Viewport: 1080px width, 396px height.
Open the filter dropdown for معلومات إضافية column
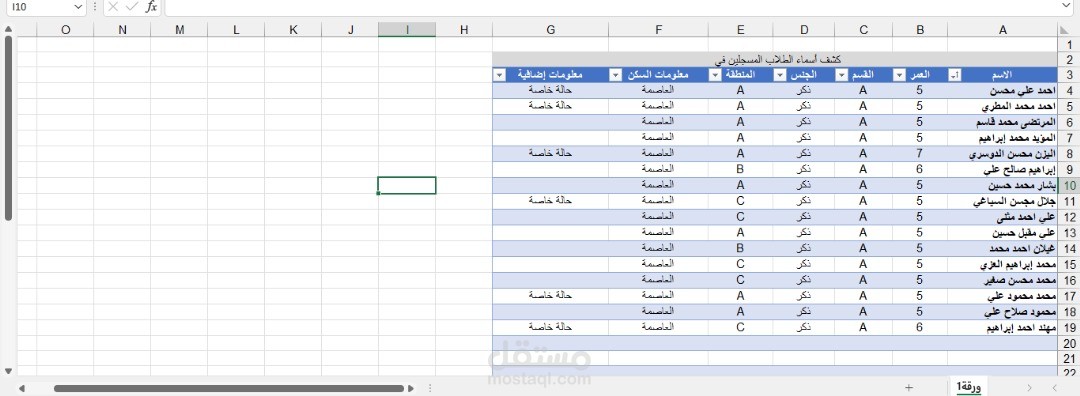499,75
